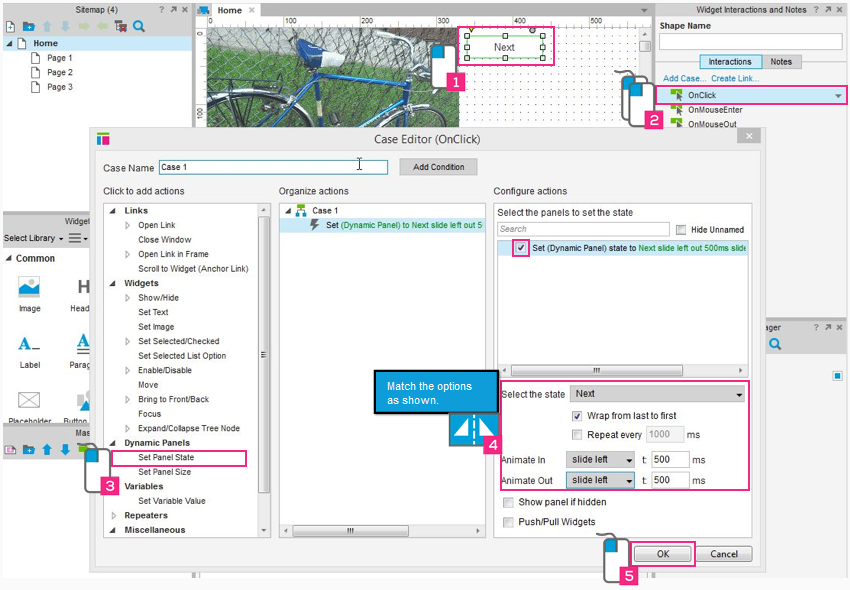Click the Add Page icon in Sitemap
The image size is (850, 590).
point(9,26)
